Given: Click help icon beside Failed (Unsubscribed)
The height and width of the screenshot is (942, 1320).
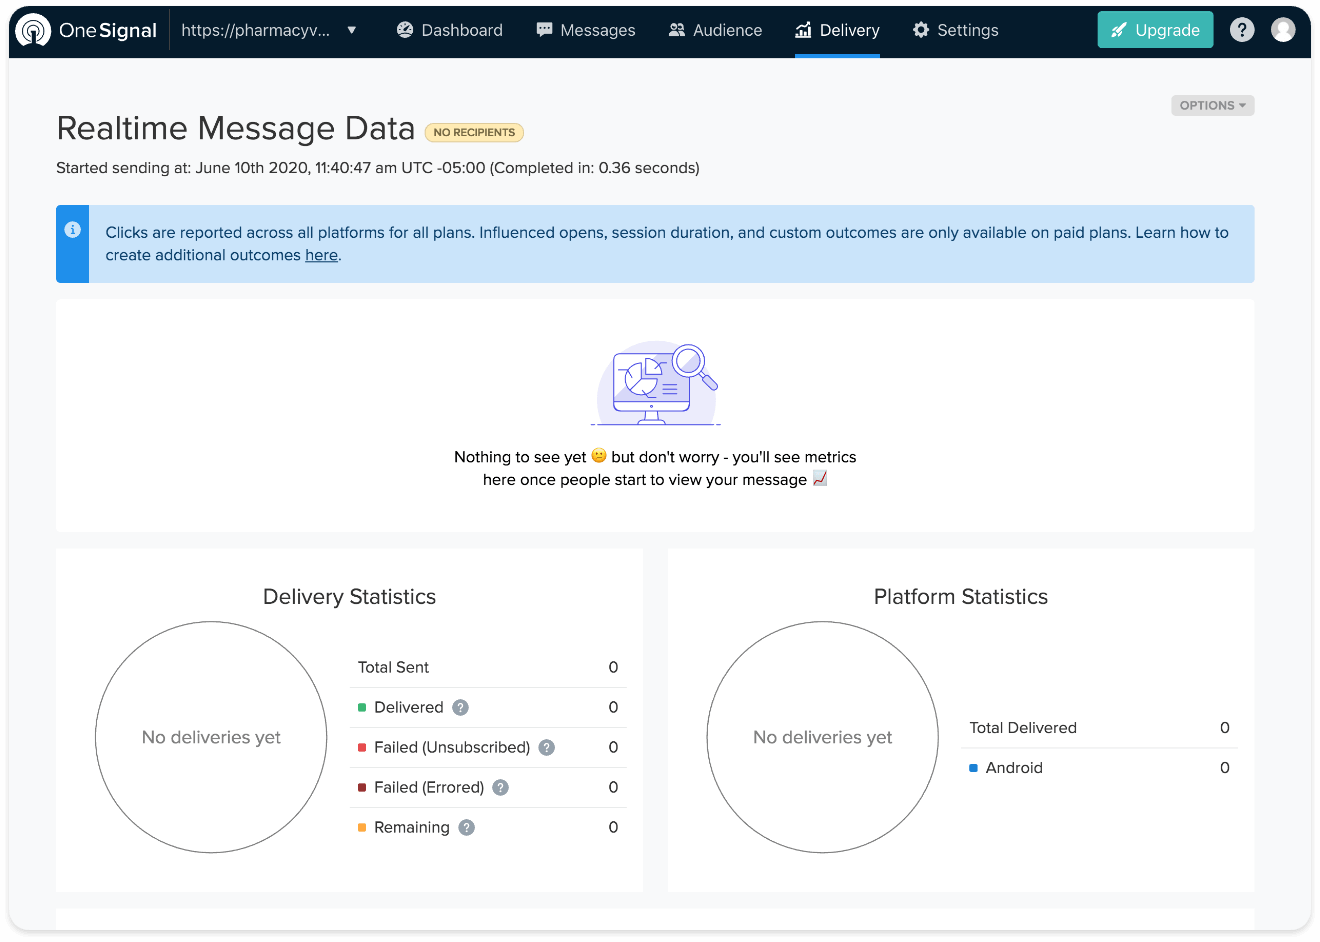Looking at the screenshot, I should (x=547, y=748).
